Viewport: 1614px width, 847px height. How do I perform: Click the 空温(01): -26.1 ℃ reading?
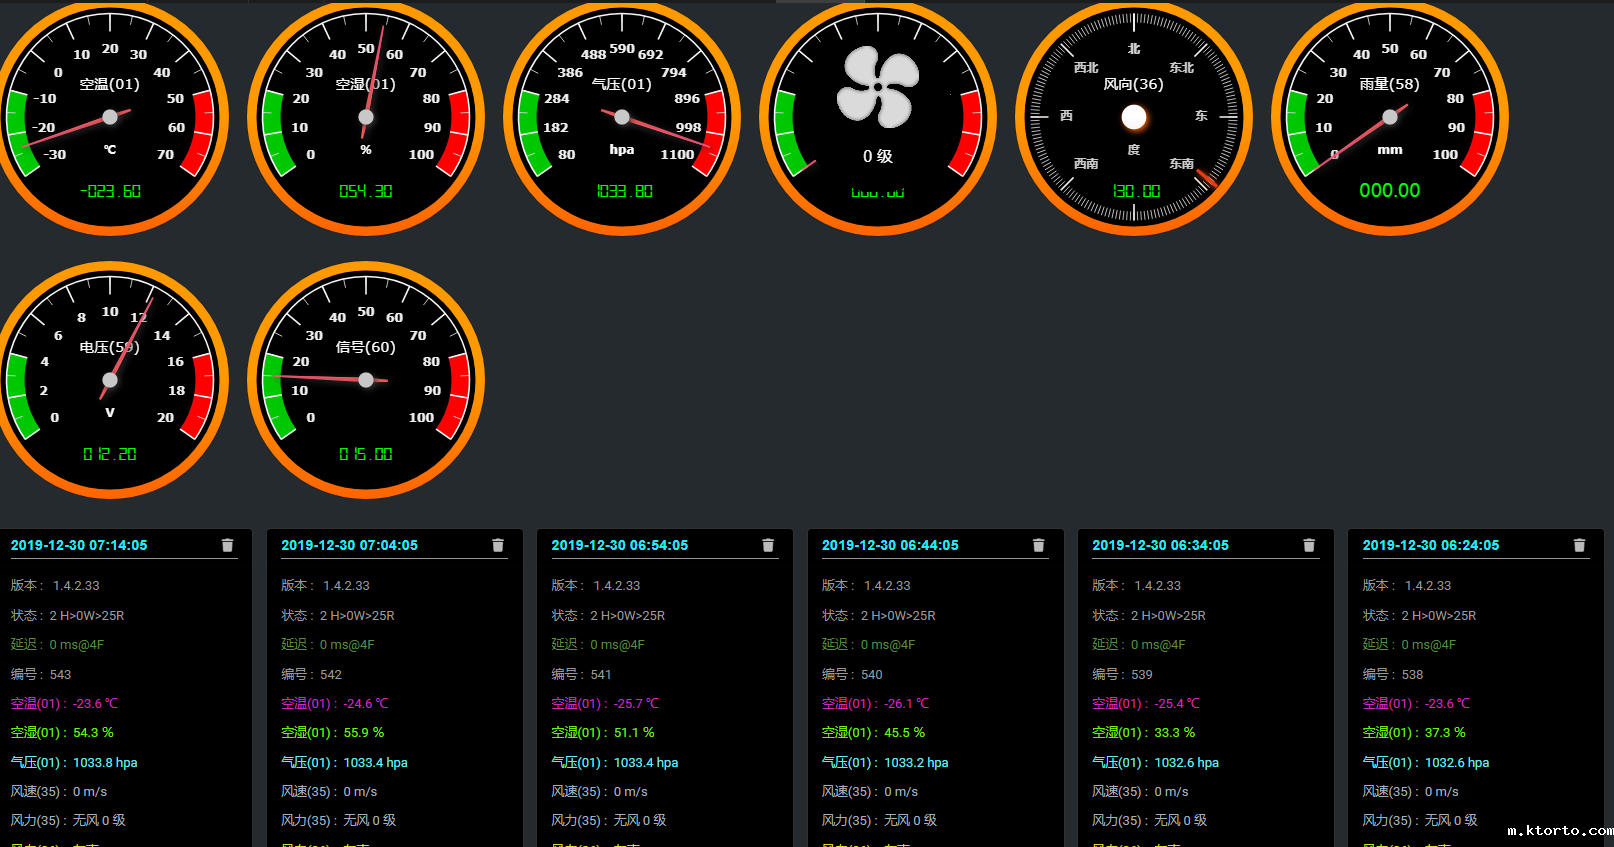pos(875,703)
